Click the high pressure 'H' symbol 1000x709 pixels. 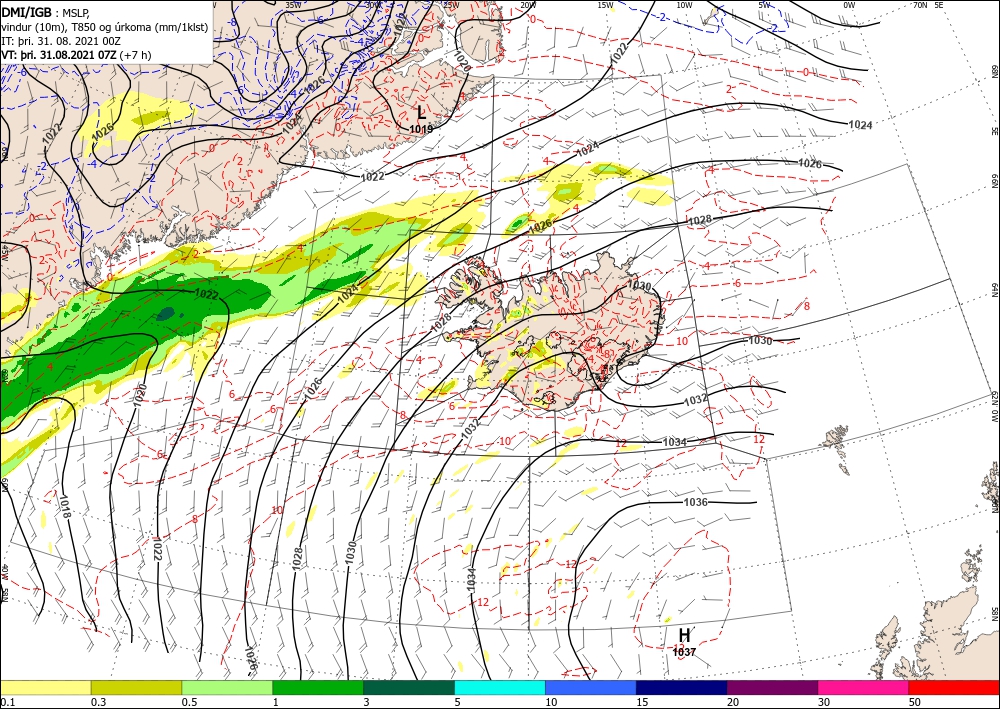(684, 635)
